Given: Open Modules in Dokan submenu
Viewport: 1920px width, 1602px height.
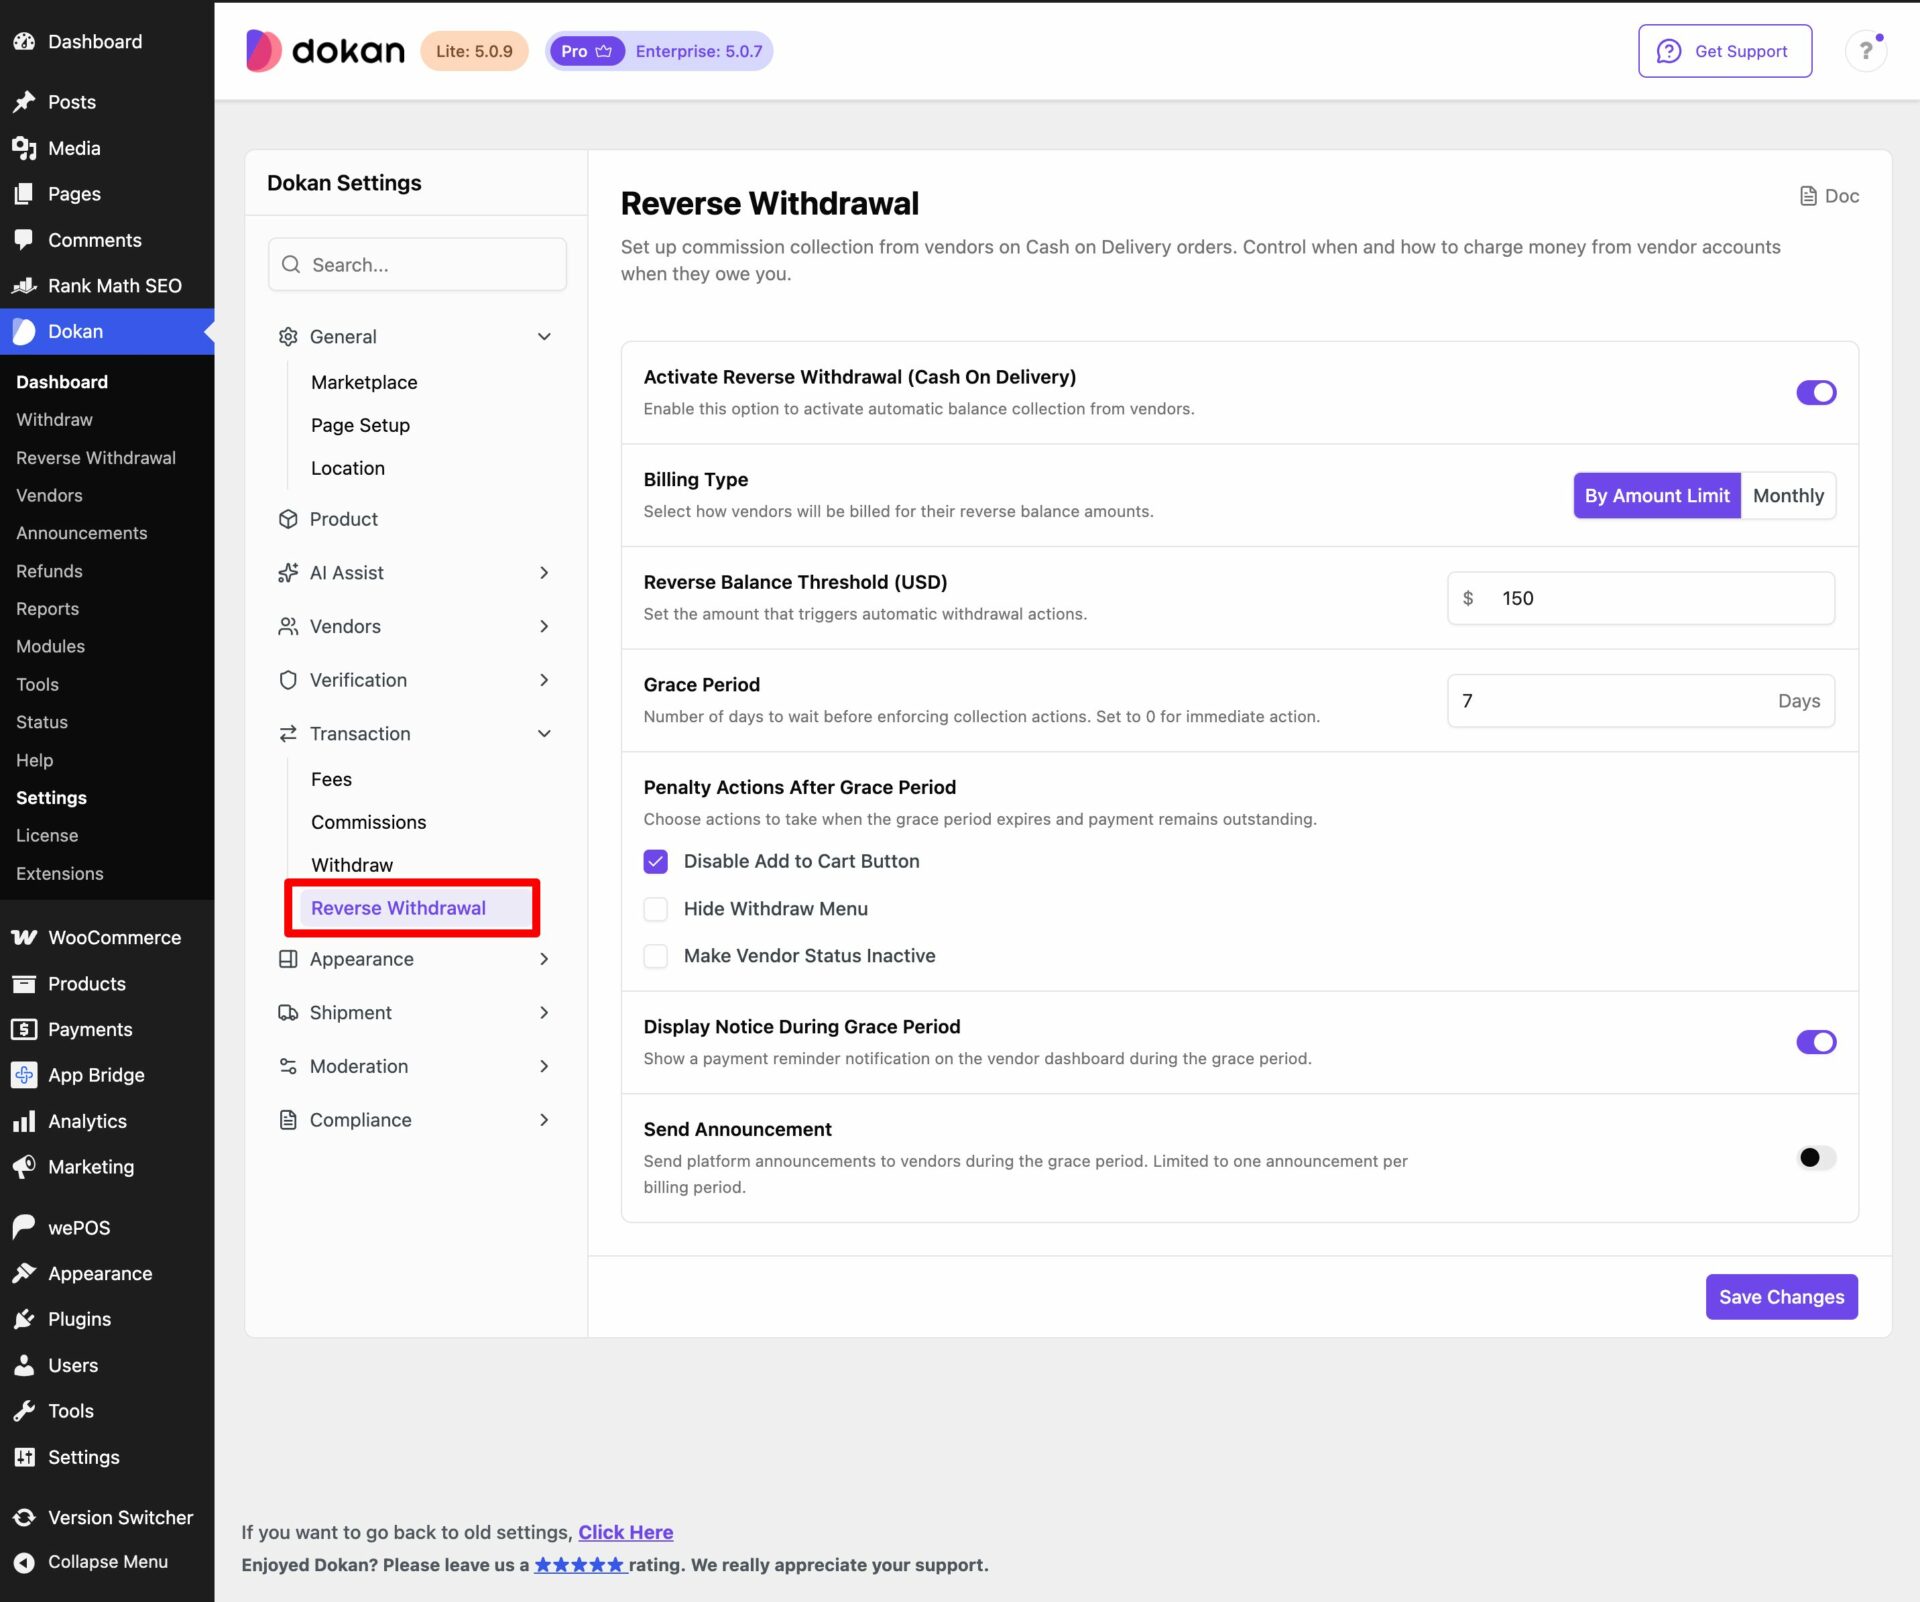Looking at the screenshot, I should pos(50,646).
